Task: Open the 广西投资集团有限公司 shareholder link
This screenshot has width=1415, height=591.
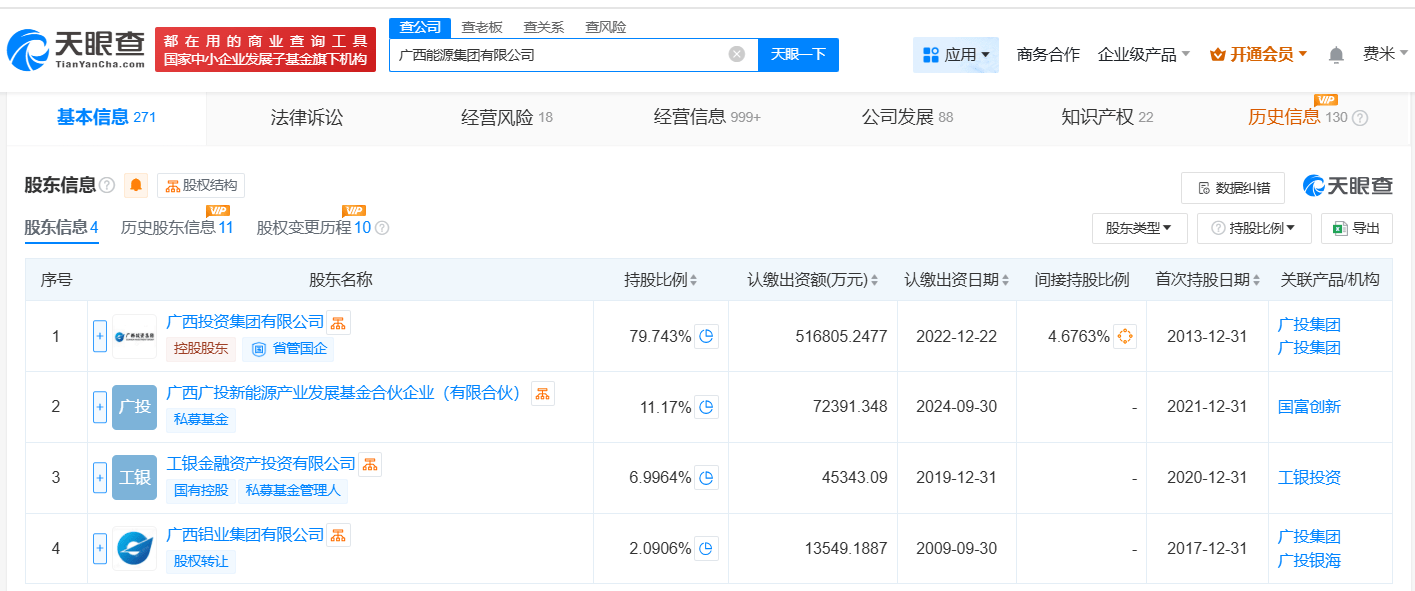Action: pyautogui.click(x=245, y=322)
